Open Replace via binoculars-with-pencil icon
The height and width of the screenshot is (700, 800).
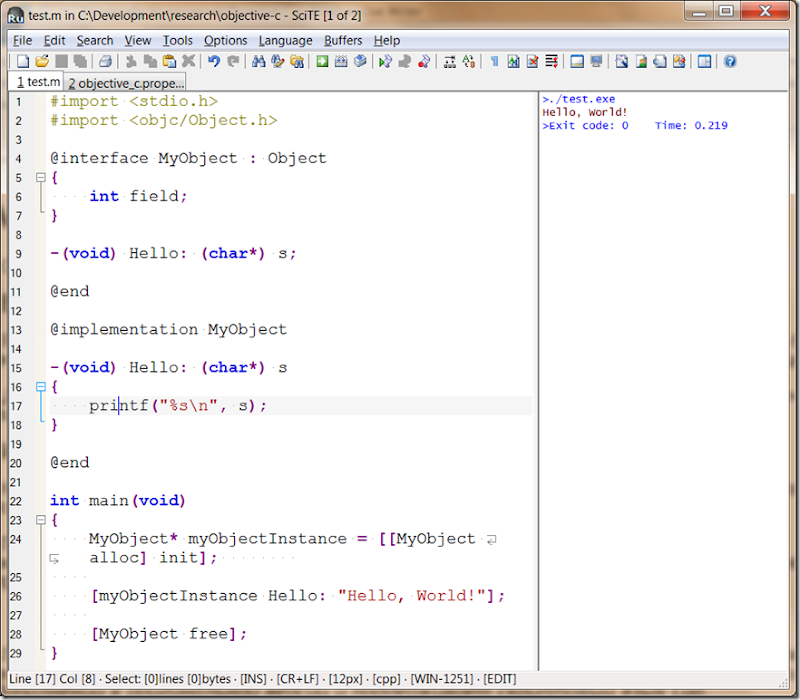(x=278, y=62)
